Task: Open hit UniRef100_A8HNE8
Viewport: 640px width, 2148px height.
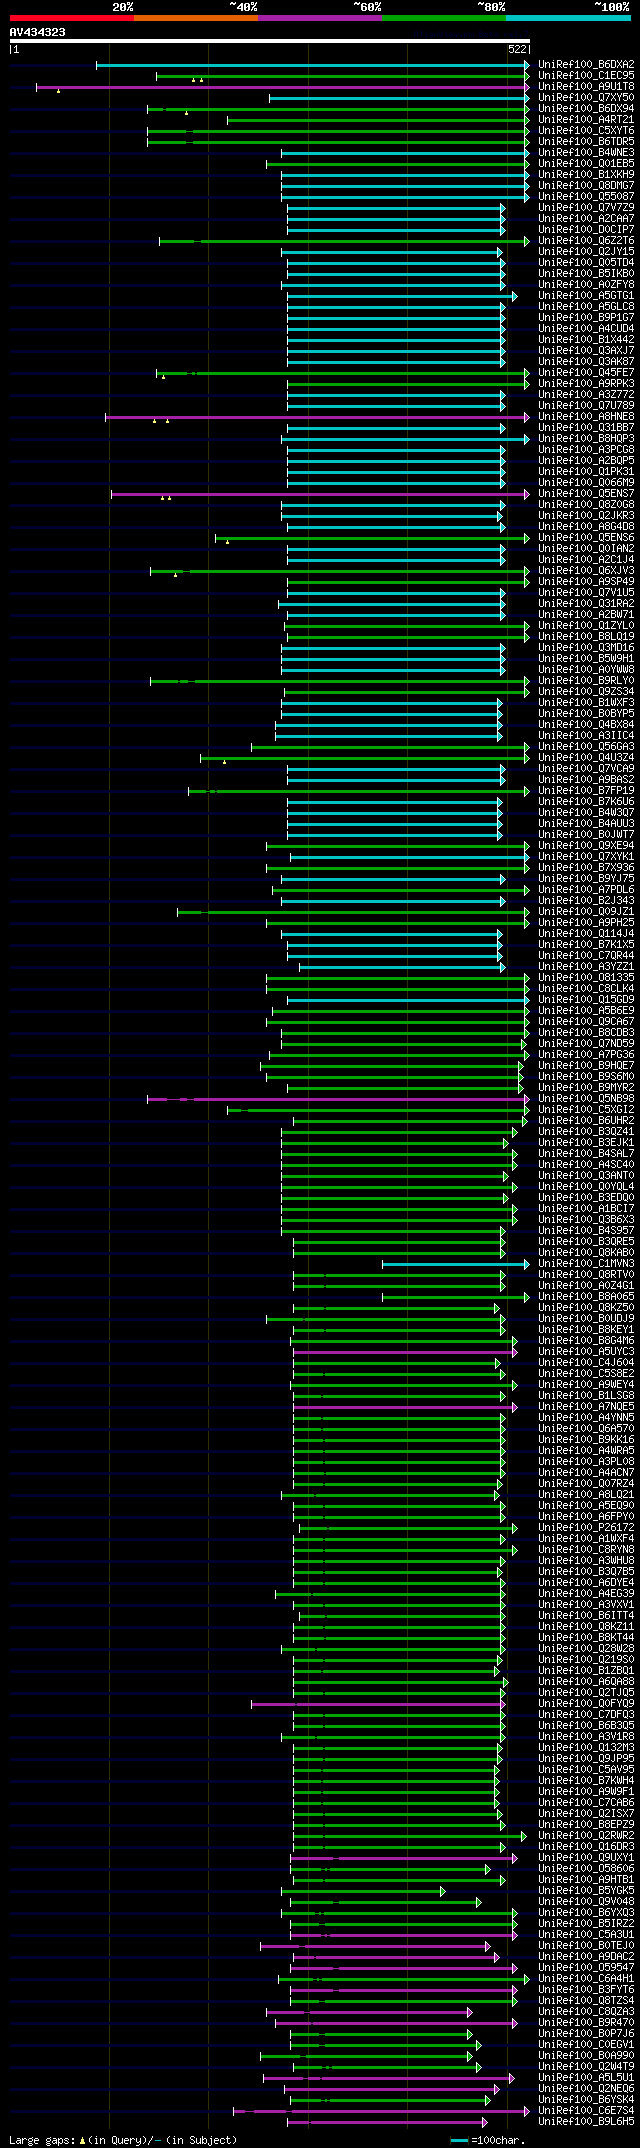Action: pyautogui.click(x=586, y=417)
